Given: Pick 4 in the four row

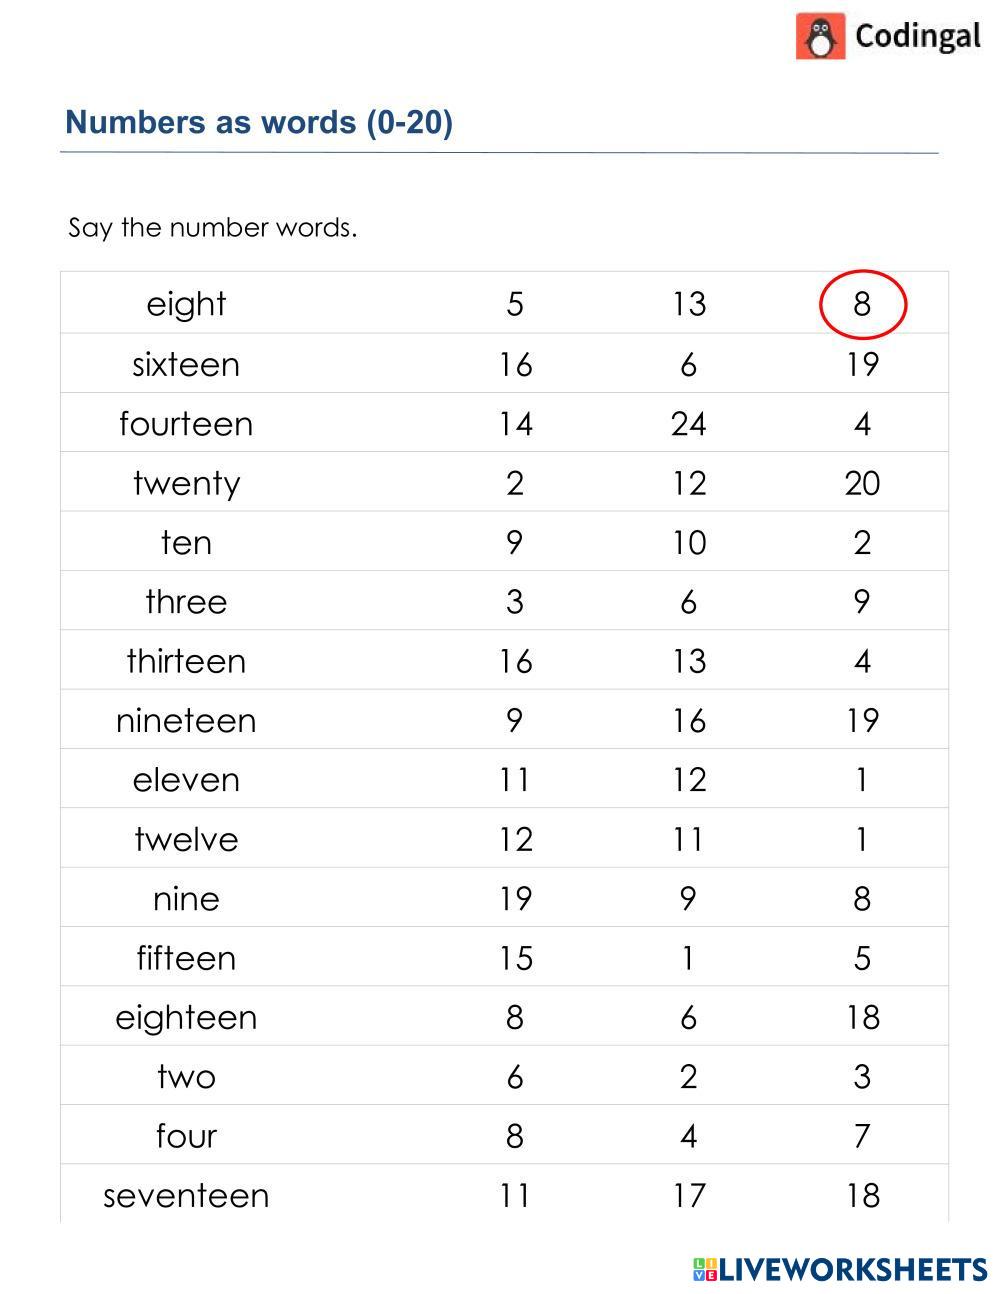Looking at the screenshot, I should click(688, 1136).
